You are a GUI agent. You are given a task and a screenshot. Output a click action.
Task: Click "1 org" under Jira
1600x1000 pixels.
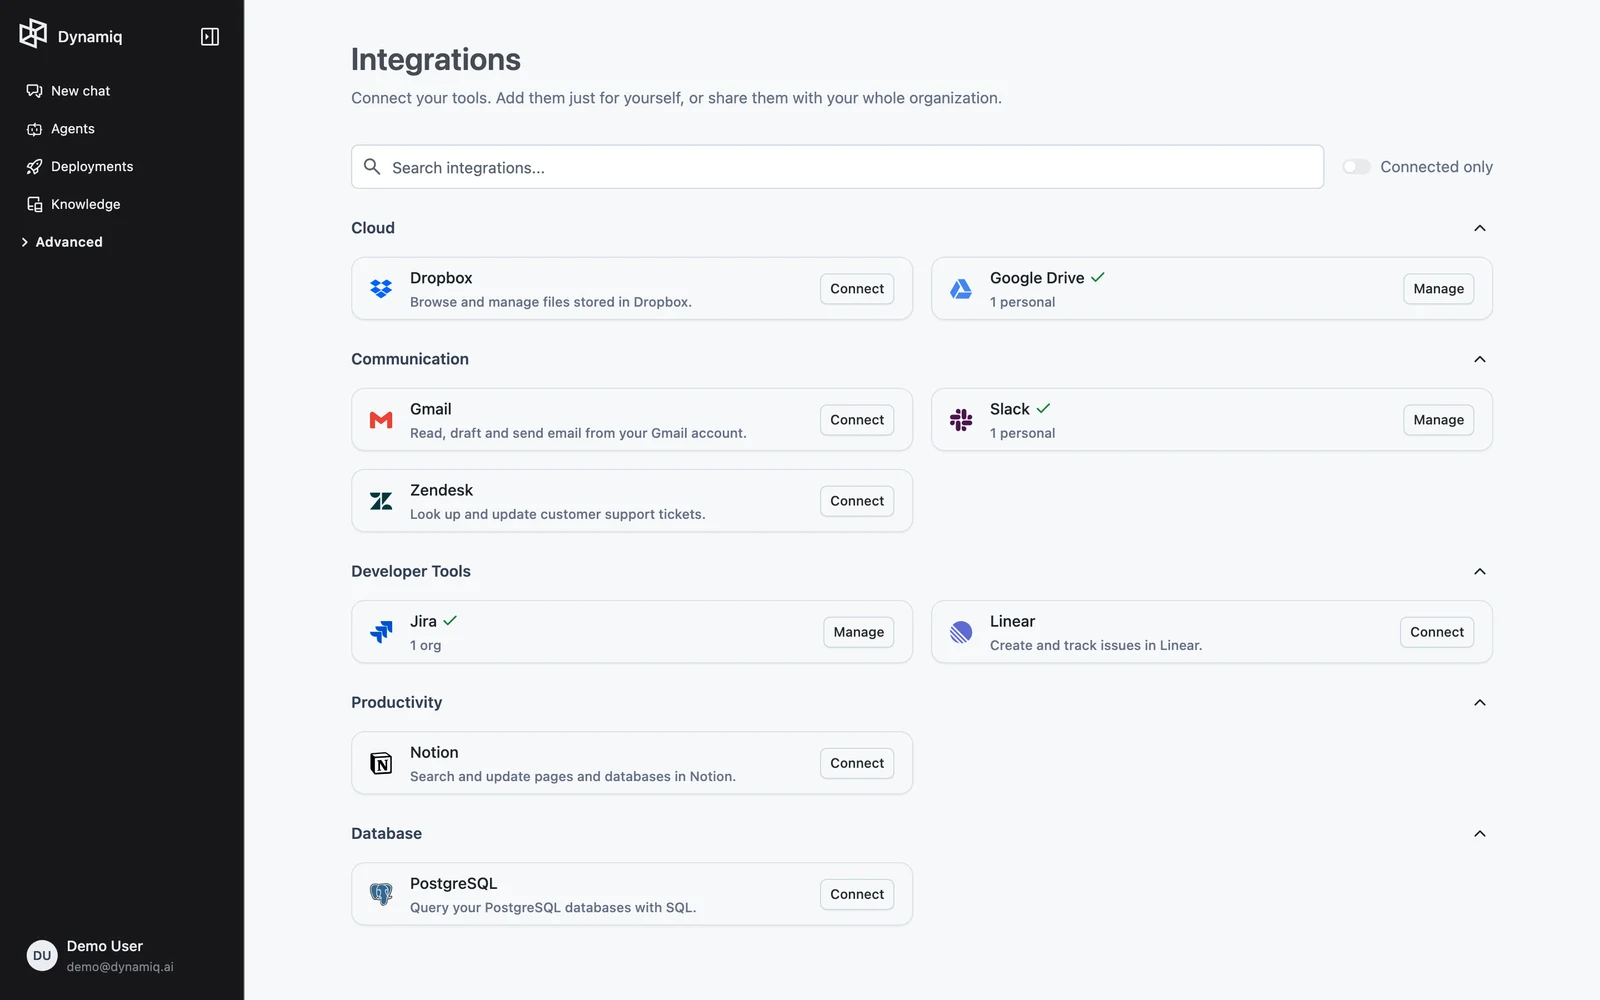(x=426, y=646)
